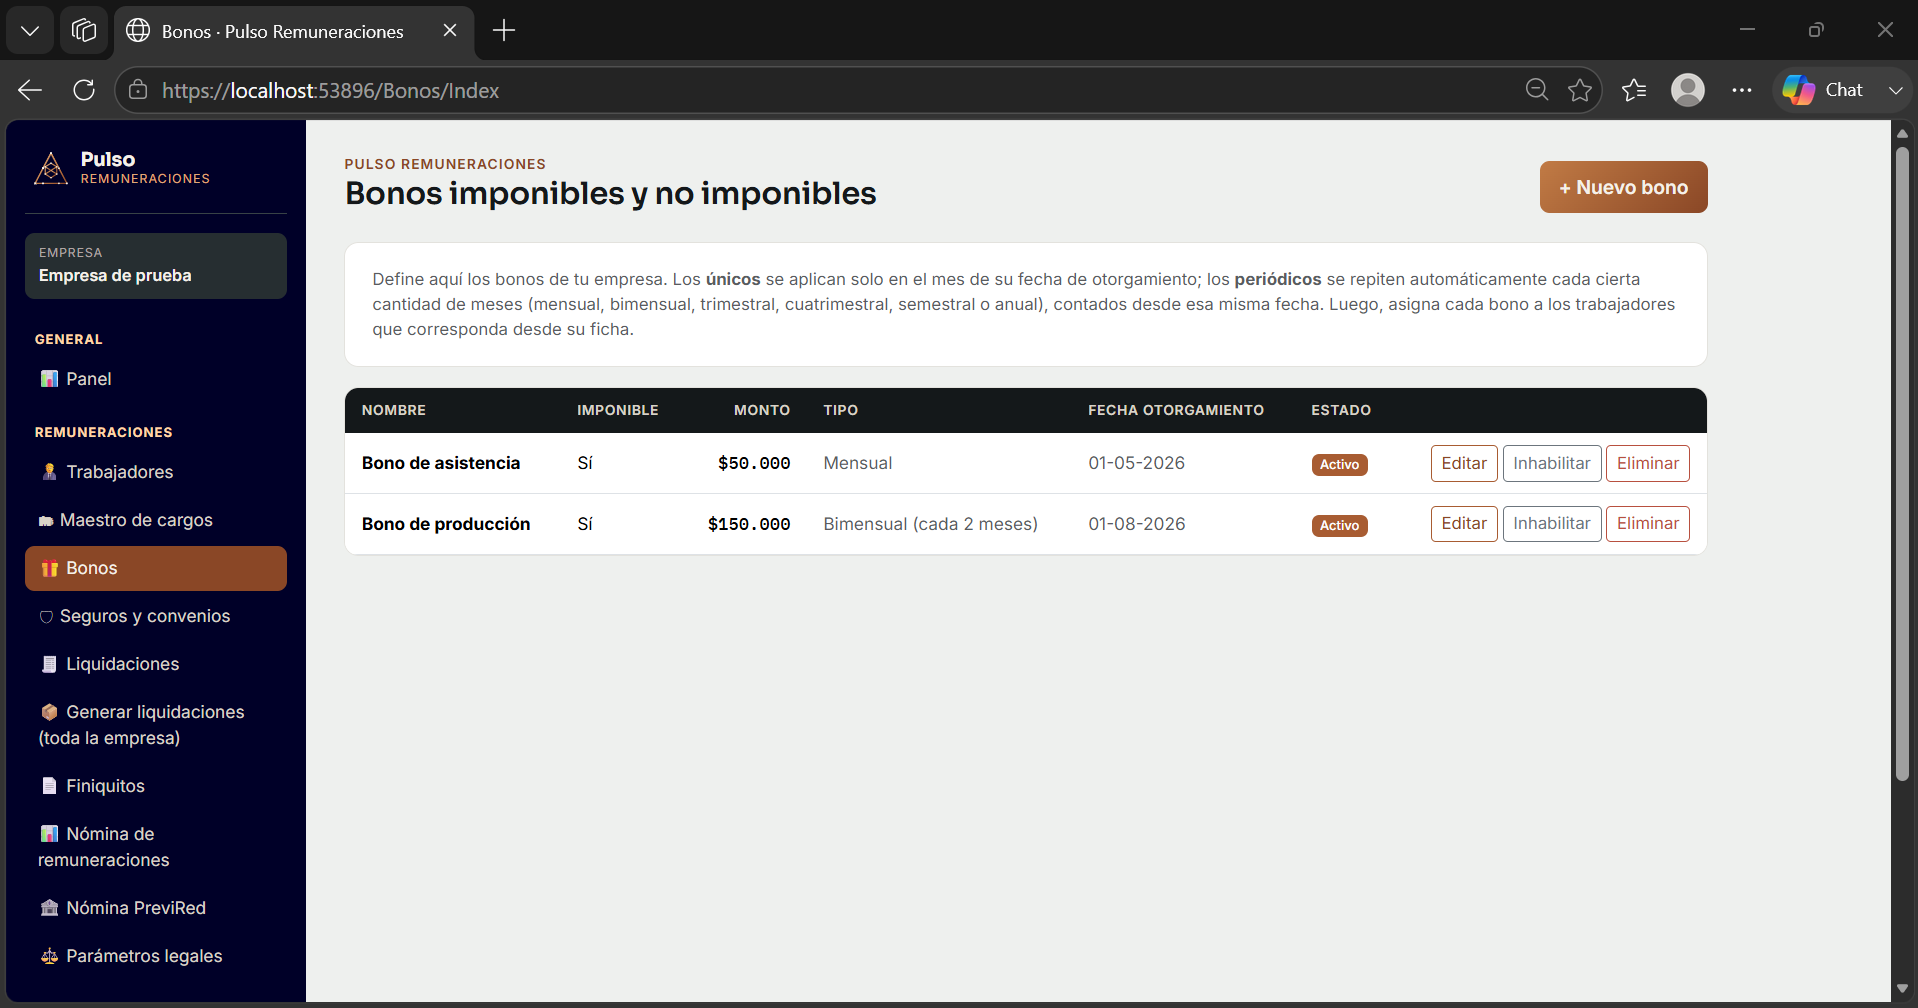Delete the Bono de producción bonus
The height and width of the screenshot is (1008, 1918).
(x=1648, y=524)
